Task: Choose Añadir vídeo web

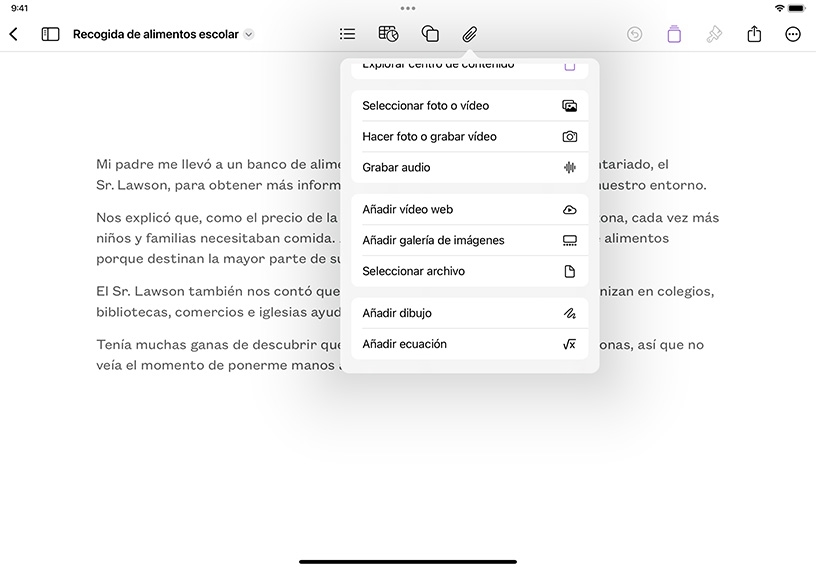Action: tap(469, 209)
